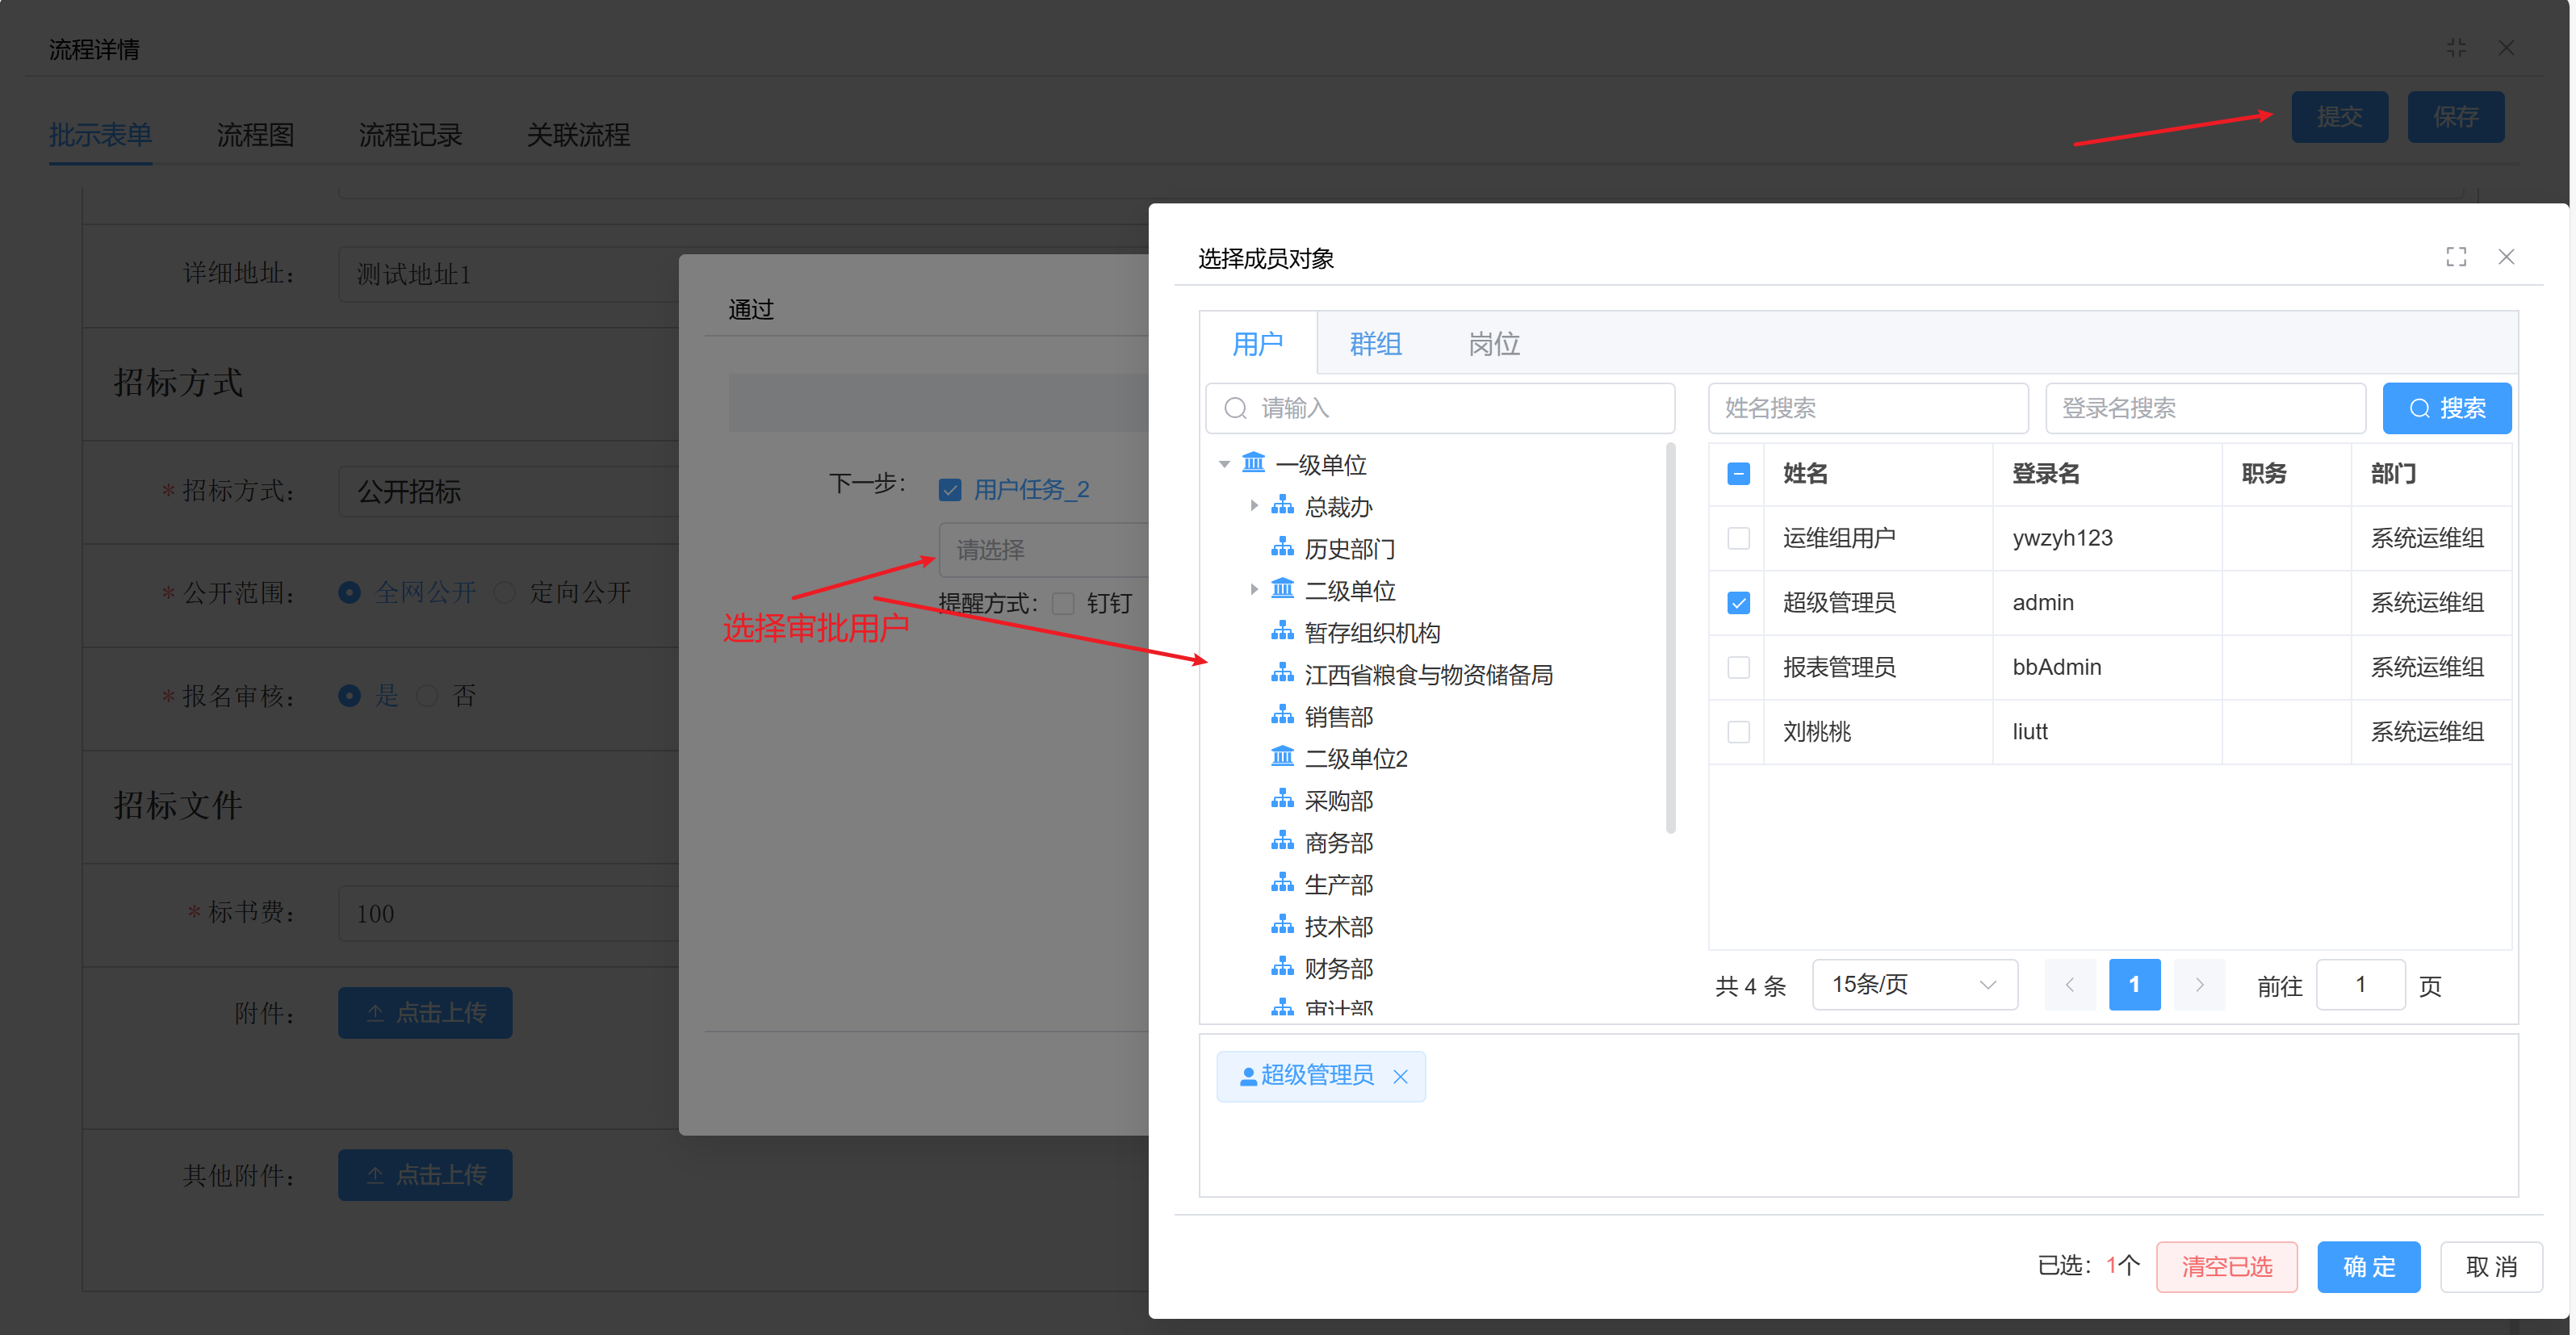
Task: Open the 招标方式 公开招标 dropdown
Action: (509, 491)
